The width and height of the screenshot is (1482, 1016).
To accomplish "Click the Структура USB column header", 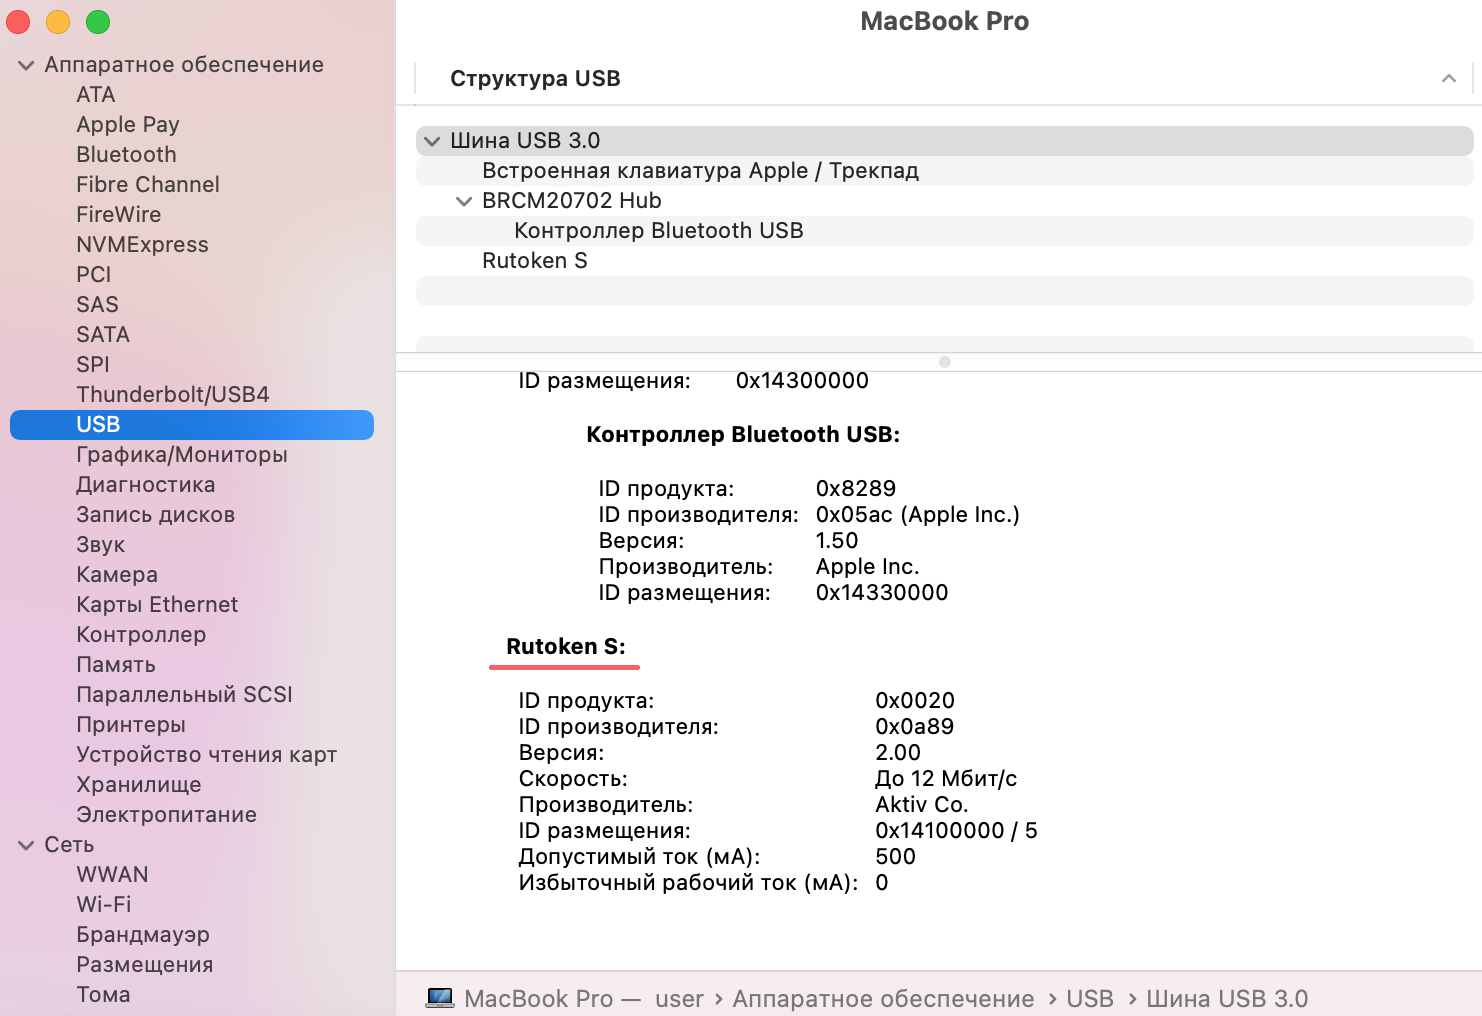I will (x=535, y=78).
